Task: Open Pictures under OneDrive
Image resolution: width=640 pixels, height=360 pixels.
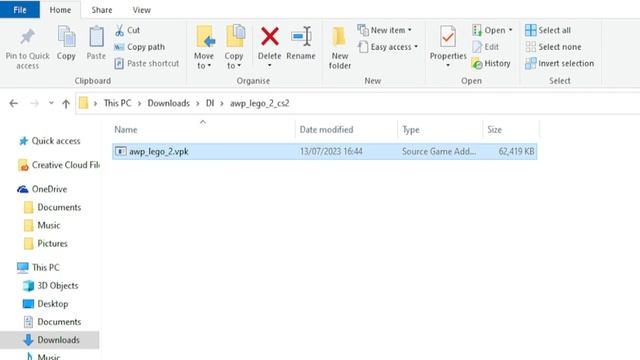Action: 45,244
